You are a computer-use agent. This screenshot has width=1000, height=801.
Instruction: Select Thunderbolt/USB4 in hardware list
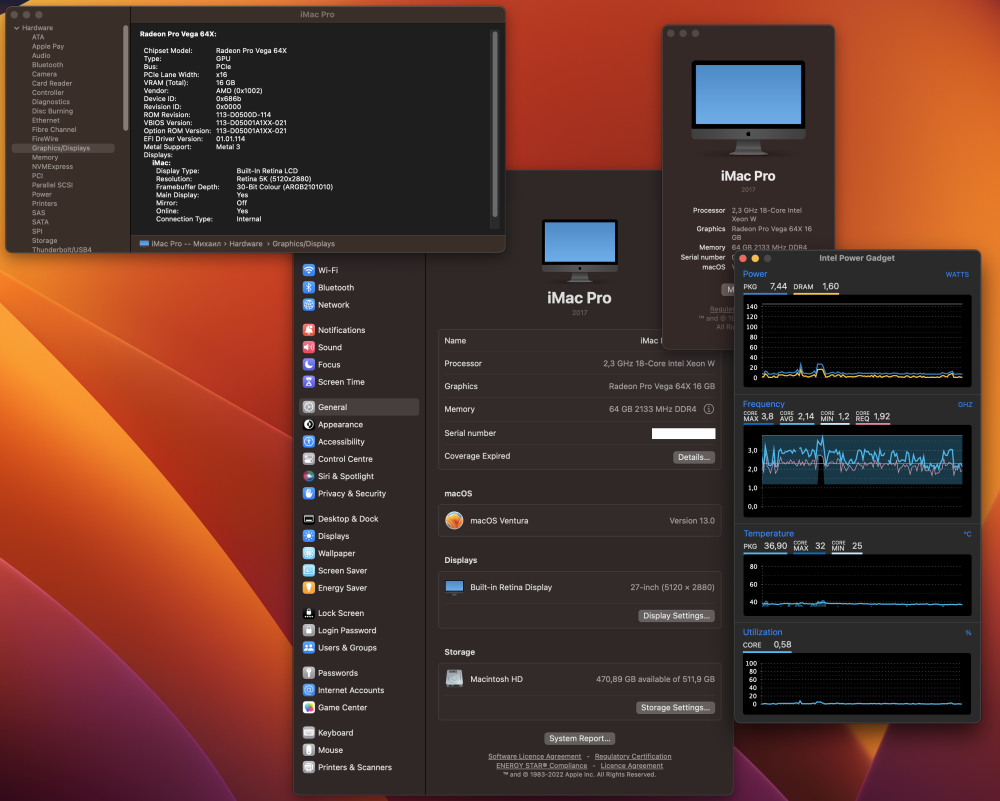[62, 249]
